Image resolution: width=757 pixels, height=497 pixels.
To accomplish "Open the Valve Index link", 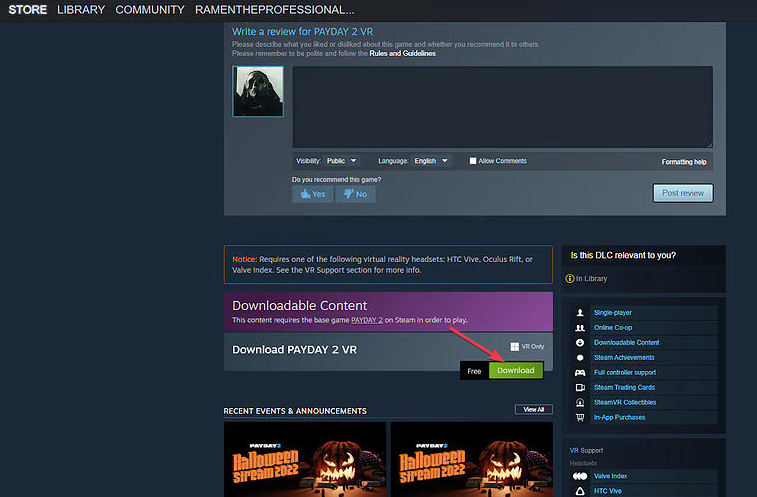I will [610, 476].
